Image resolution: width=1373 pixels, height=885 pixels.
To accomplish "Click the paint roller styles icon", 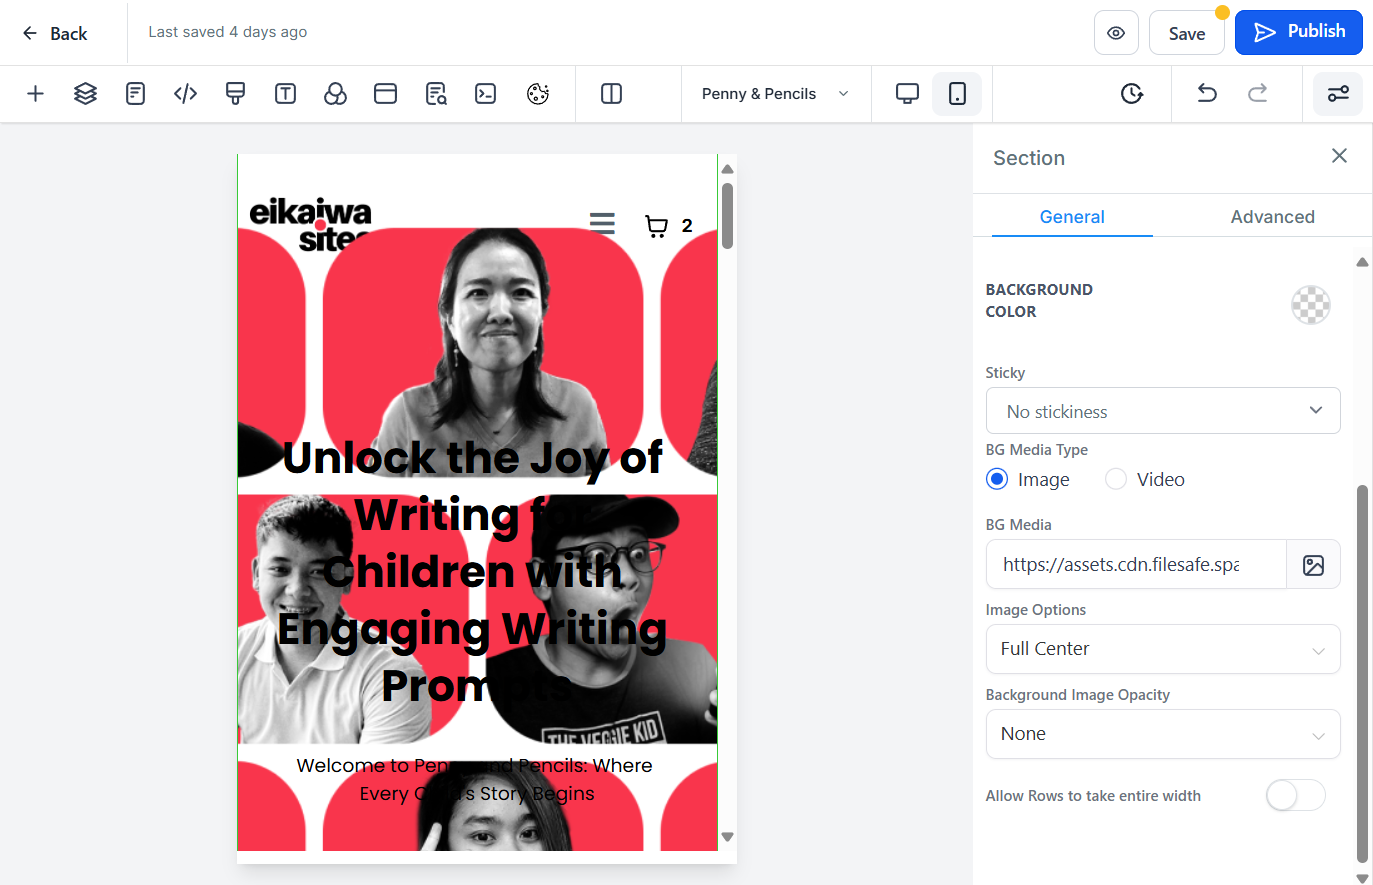I will (235, 94).
